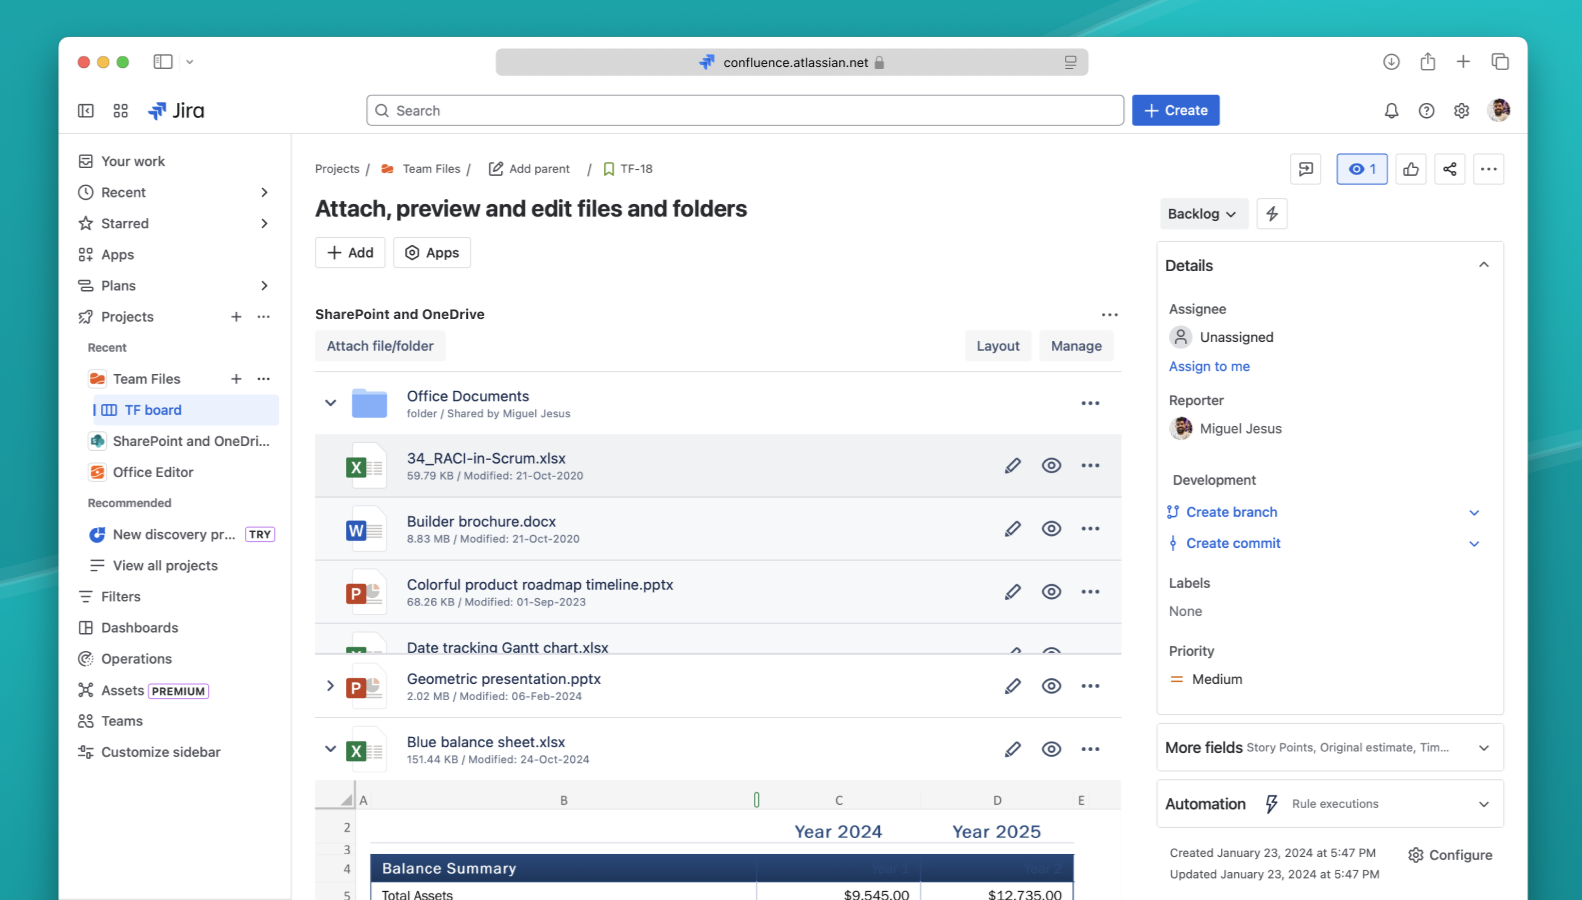The height and width of the screenshot is (900, 1582).
Task: Collapse the Office Documents folder
Action: [330, 403]
